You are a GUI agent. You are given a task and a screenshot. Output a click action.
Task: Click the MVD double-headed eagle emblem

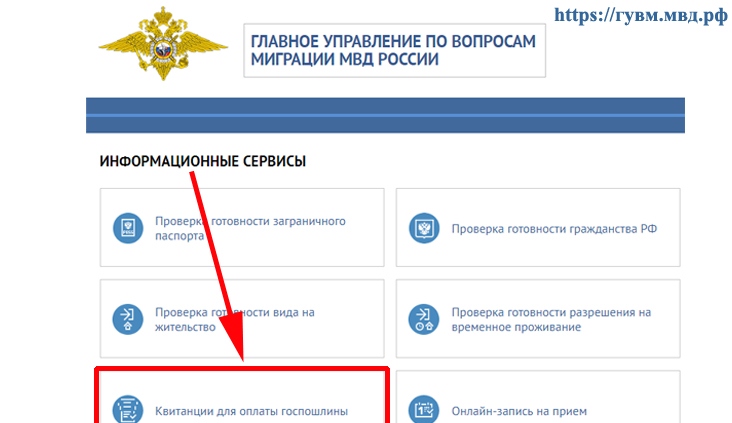coord(163,43)
